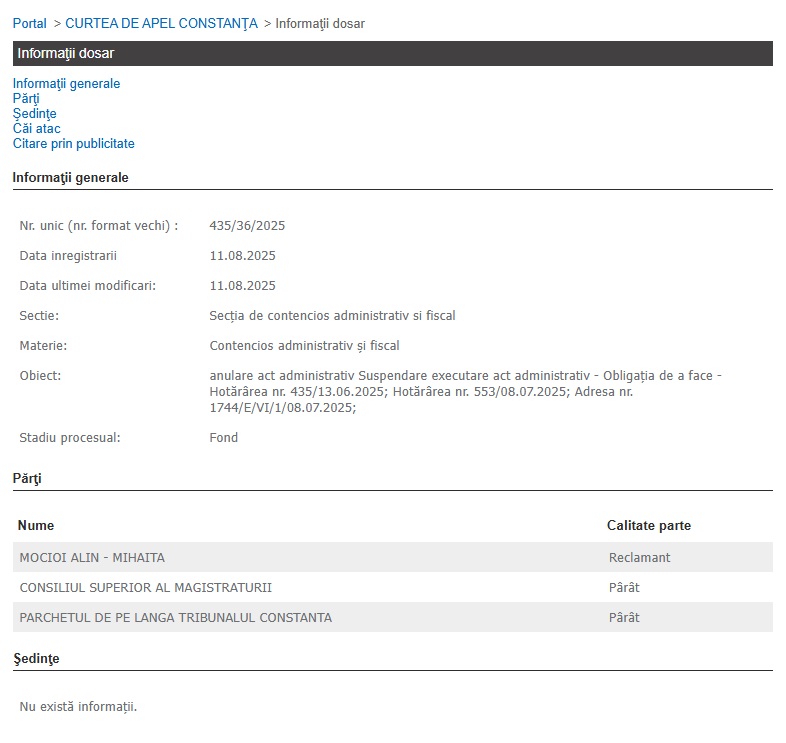Select the Stadiu procesual value Fond
This screenshot has width=786, height=743.
point(224,438)
